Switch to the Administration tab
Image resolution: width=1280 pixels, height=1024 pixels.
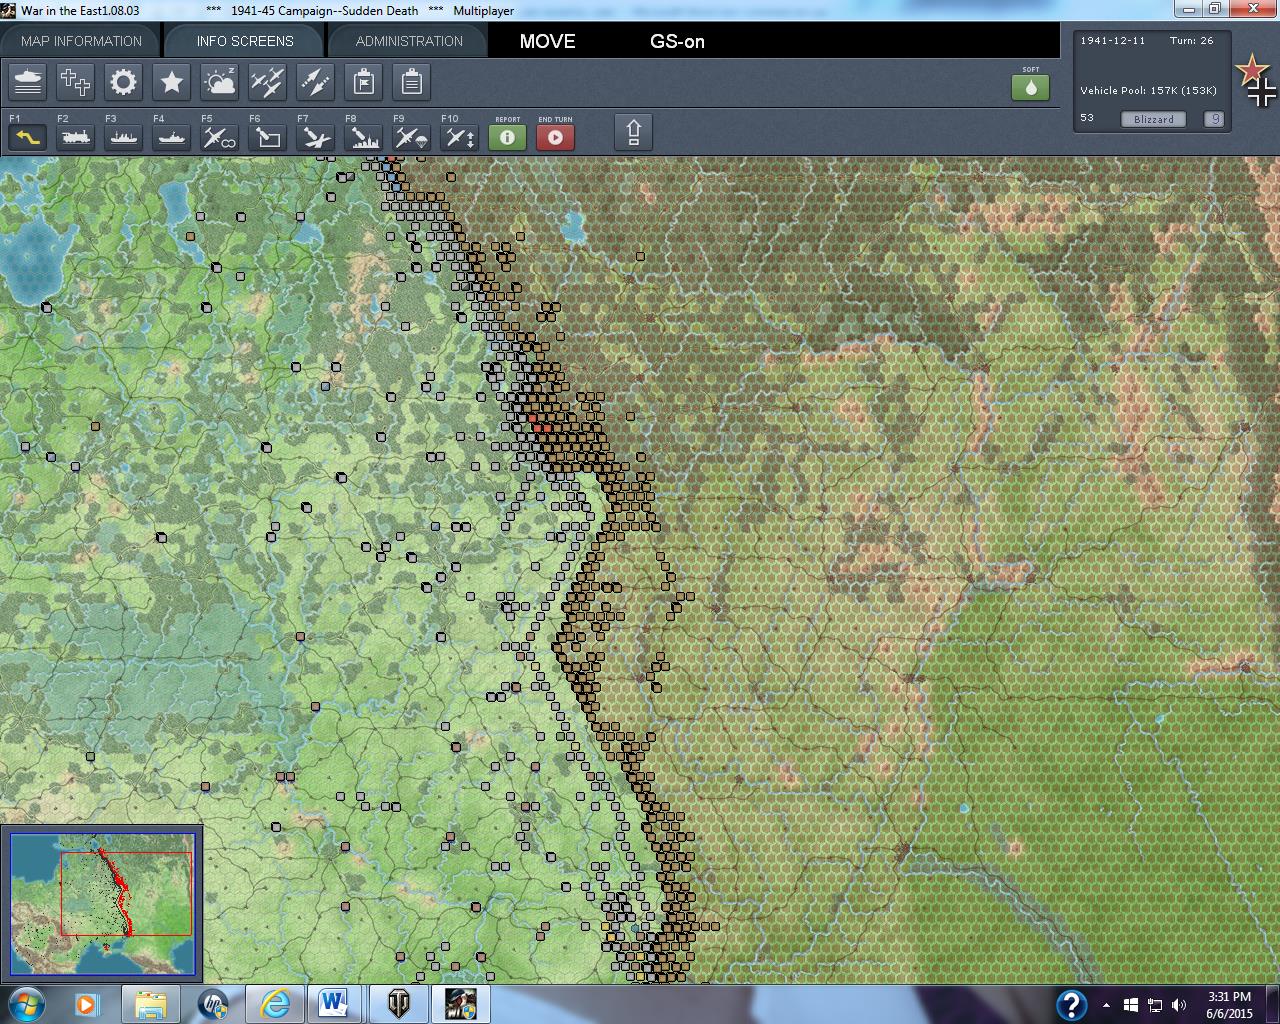(409, 41)
